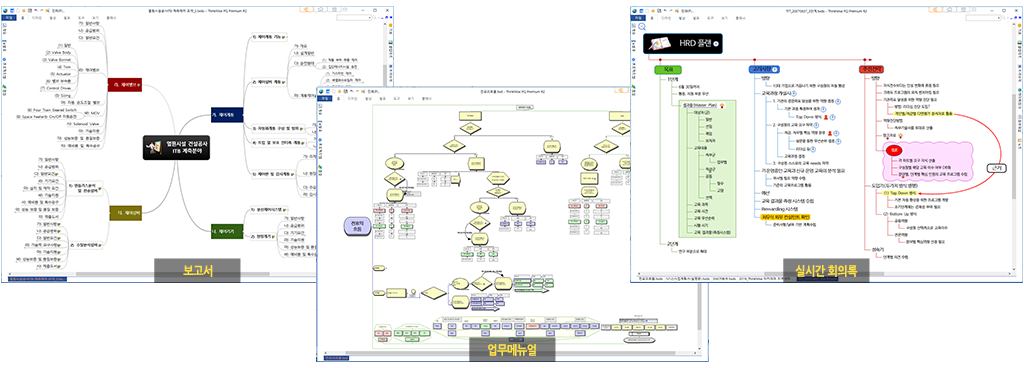Click the notebook image on the HRD 플랜 node
Viewport: 1024px width, 368px height.
[x=660, y=44]
